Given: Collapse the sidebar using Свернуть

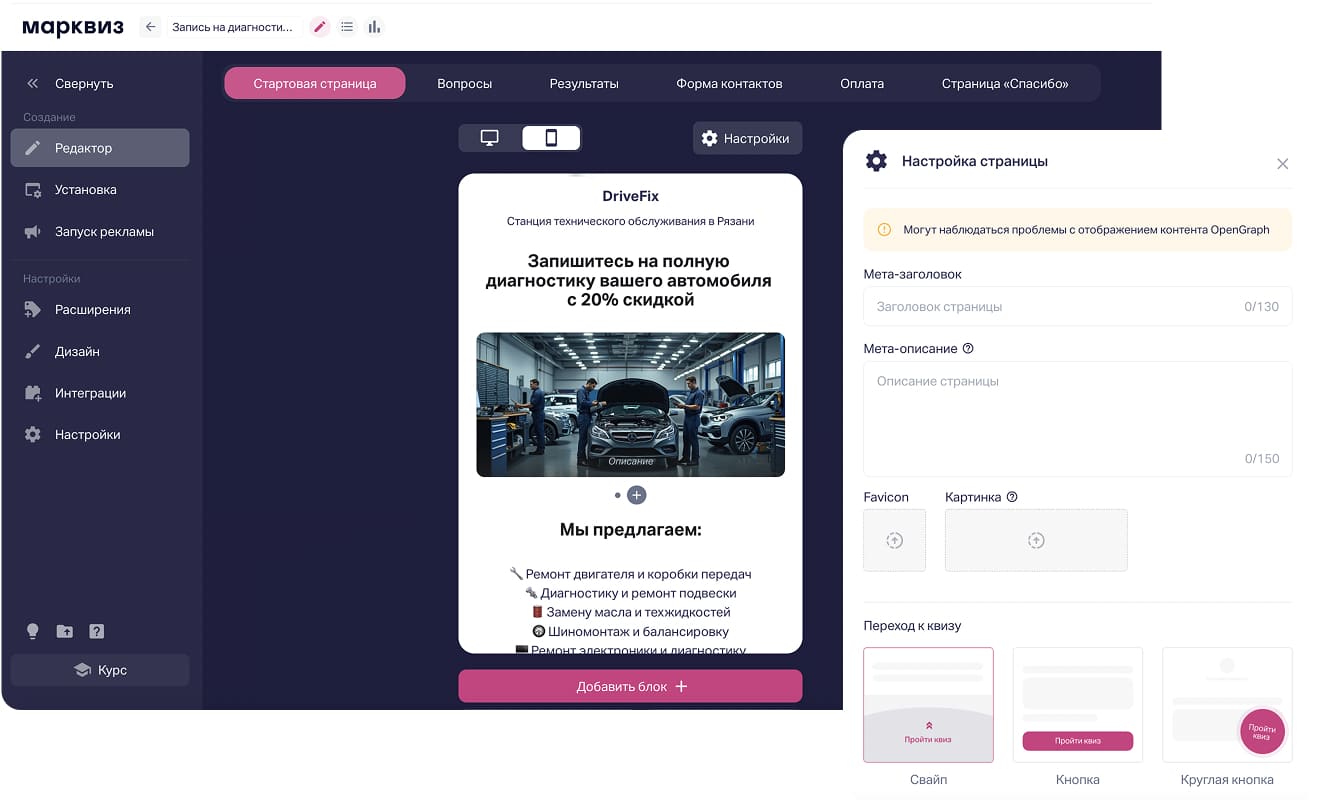Looking at the screenshot, I should [71, 84].
